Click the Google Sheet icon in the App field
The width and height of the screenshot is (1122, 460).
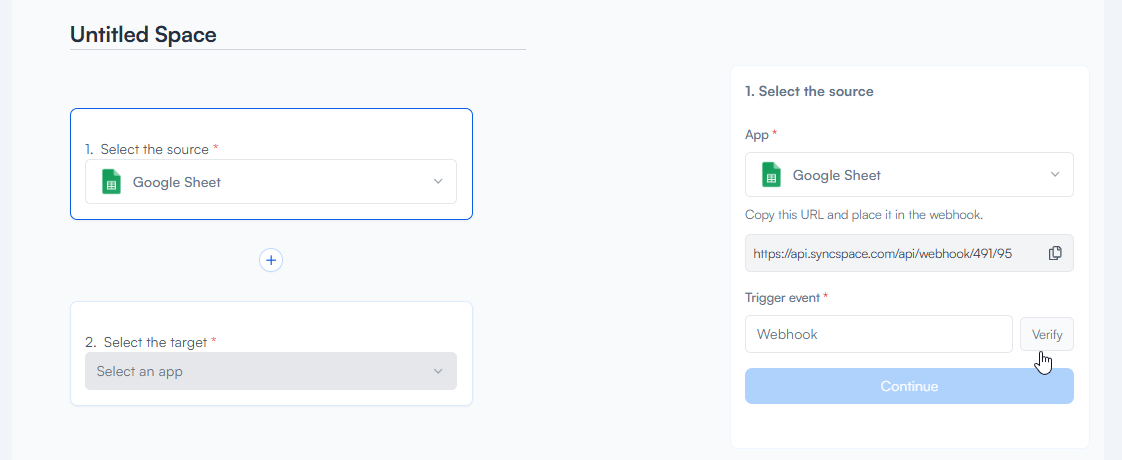[771, 175]
